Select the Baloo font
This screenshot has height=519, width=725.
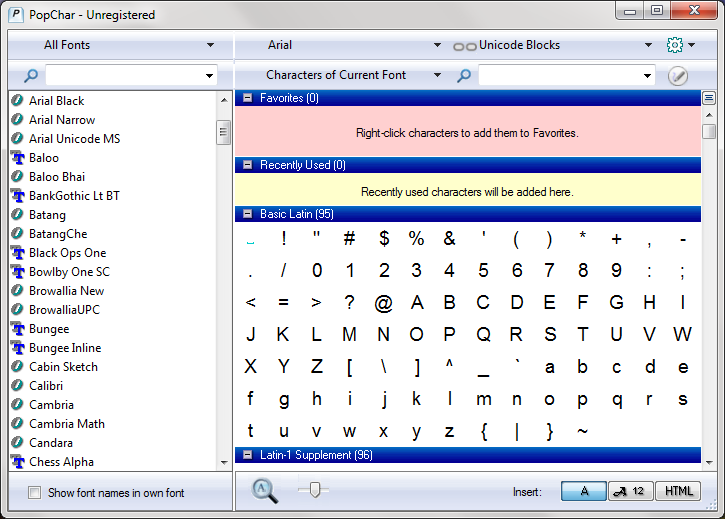(44, 158)
